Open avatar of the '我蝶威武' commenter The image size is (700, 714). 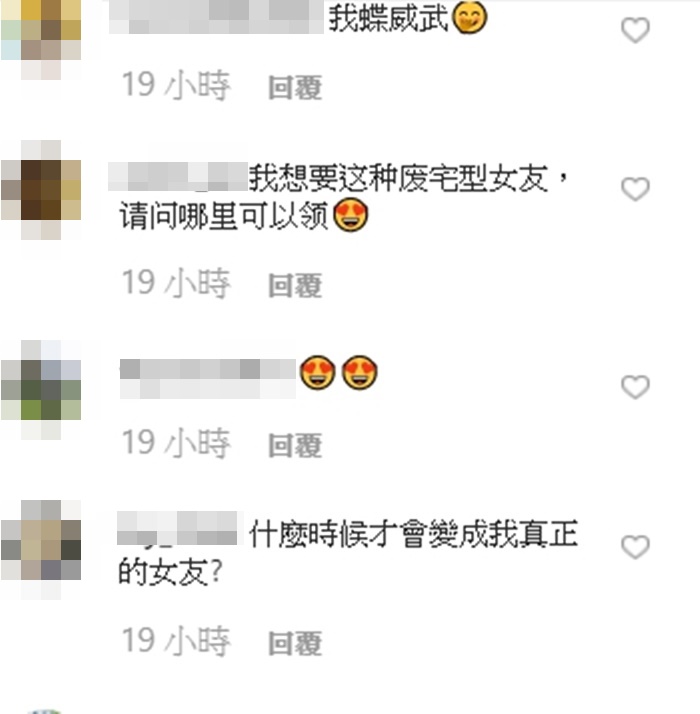(41, 40)
